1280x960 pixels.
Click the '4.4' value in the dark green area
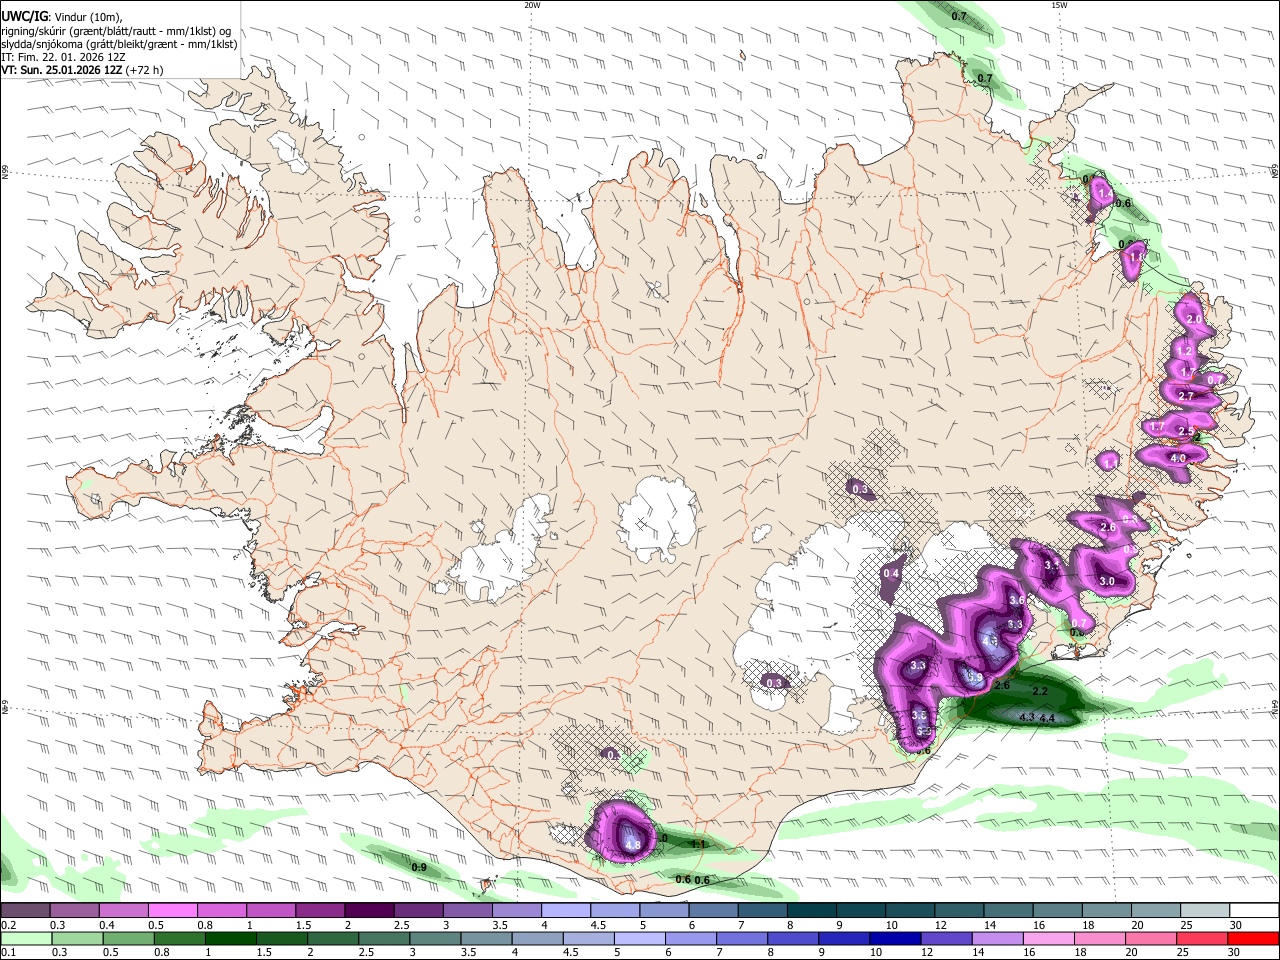pos(1047,718)
